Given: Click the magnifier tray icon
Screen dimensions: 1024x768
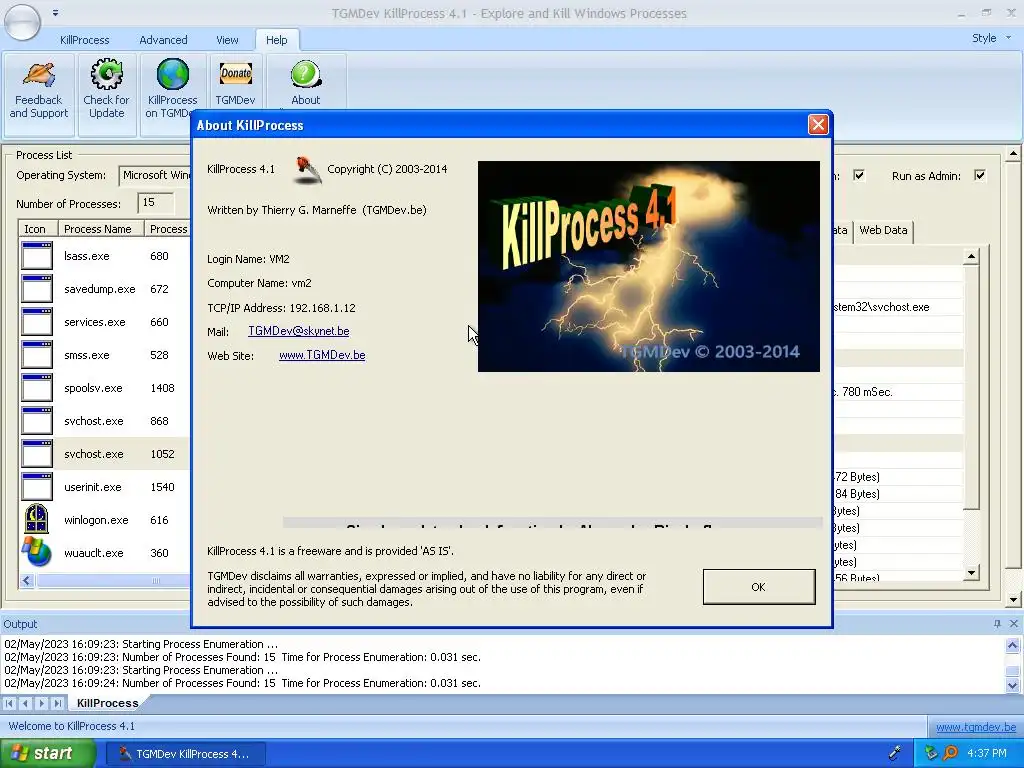Looking at the screenshot, I should click(950, 753).
